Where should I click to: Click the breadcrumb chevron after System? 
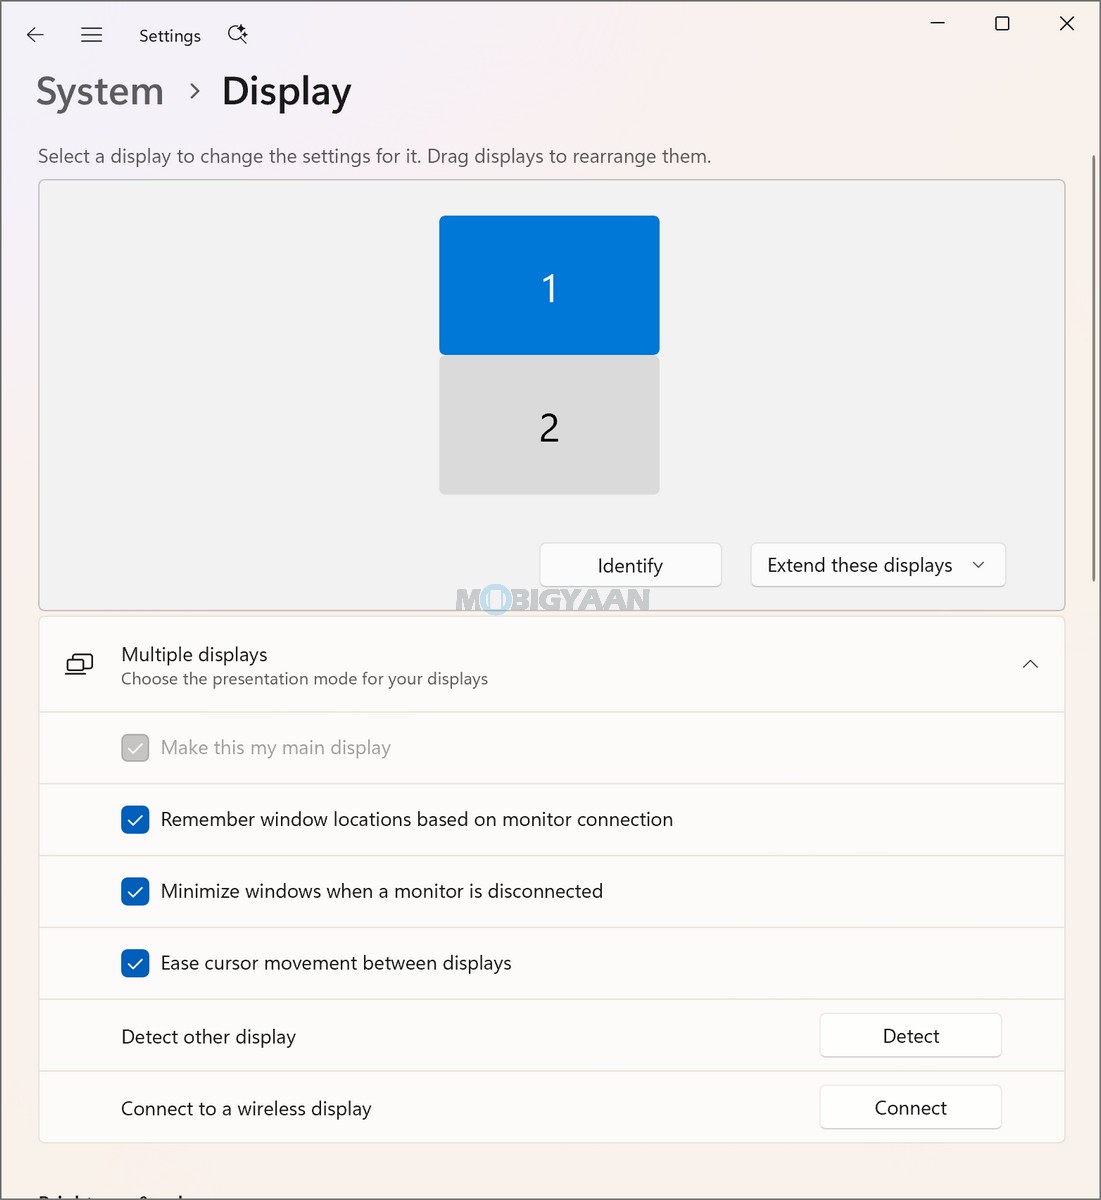195,91
